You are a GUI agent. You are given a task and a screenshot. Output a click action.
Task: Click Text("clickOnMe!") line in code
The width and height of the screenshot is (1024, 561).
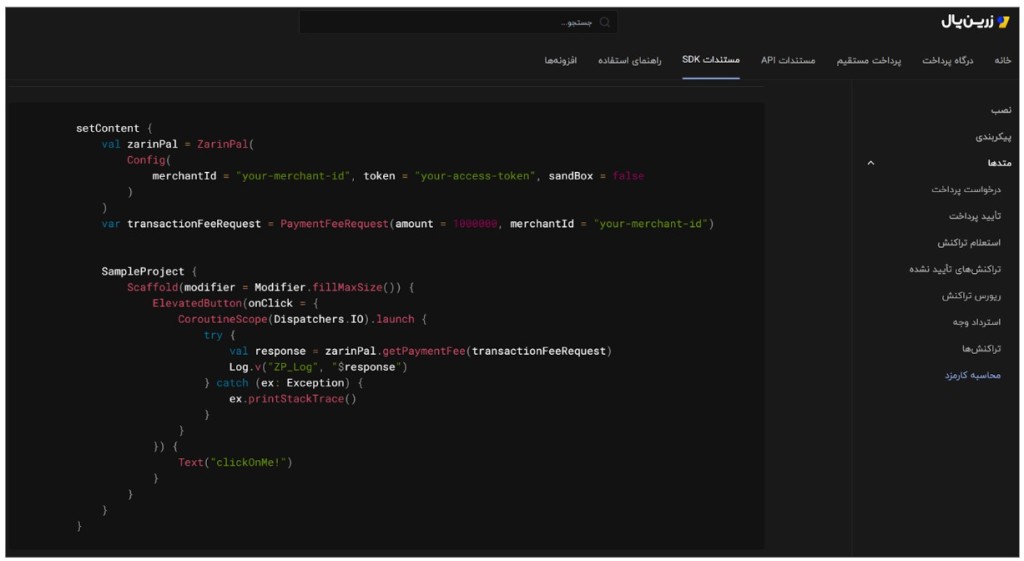pos(235,462)
